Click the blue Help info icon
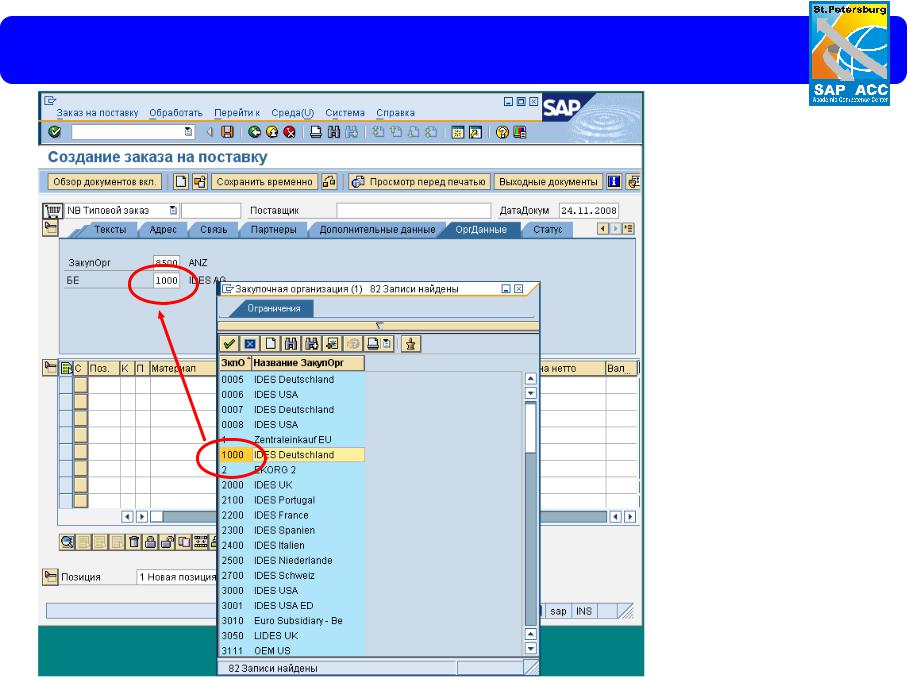Image resolution: width=908 pixels, height=677 pixels. click(614, 182)
